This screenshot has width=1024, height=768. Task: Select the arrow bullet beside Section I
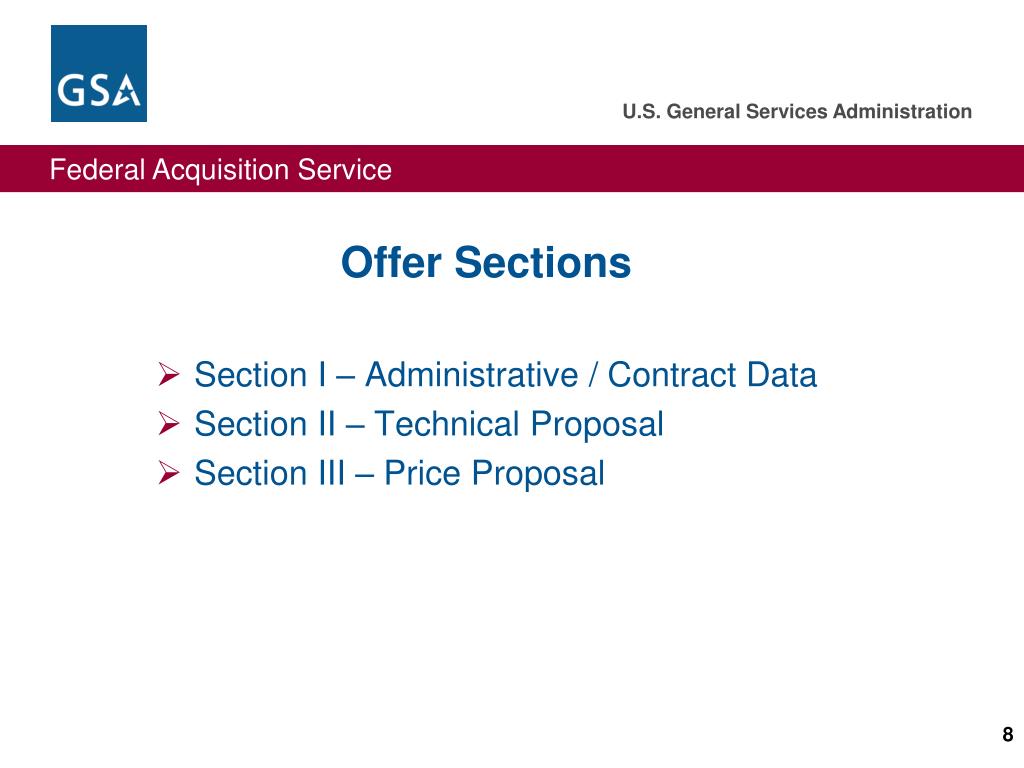168,374
